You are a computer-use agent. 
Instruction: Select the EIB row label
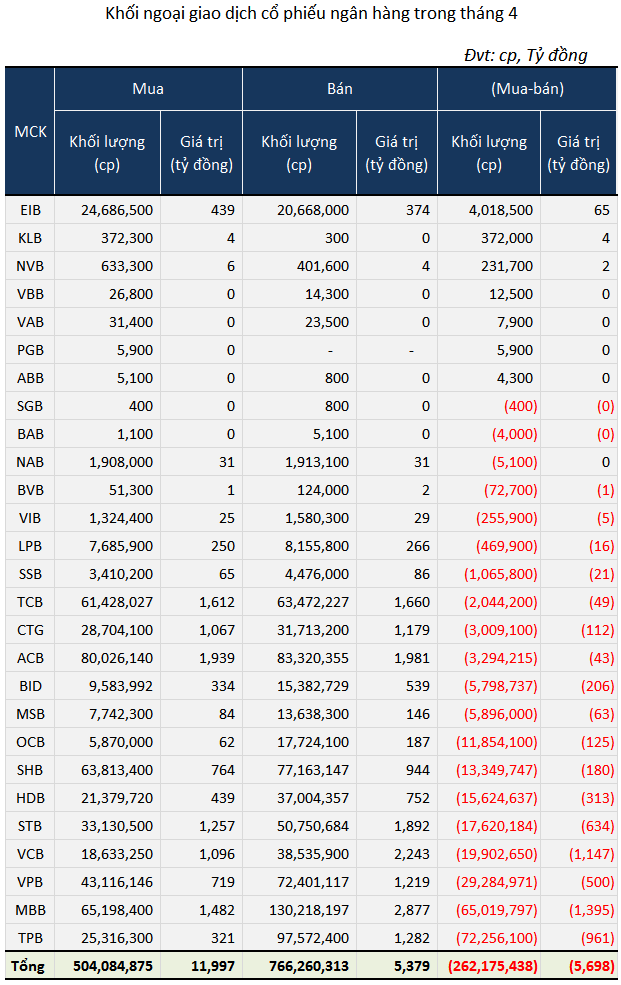pyautogui.click(x=30, y=210)
